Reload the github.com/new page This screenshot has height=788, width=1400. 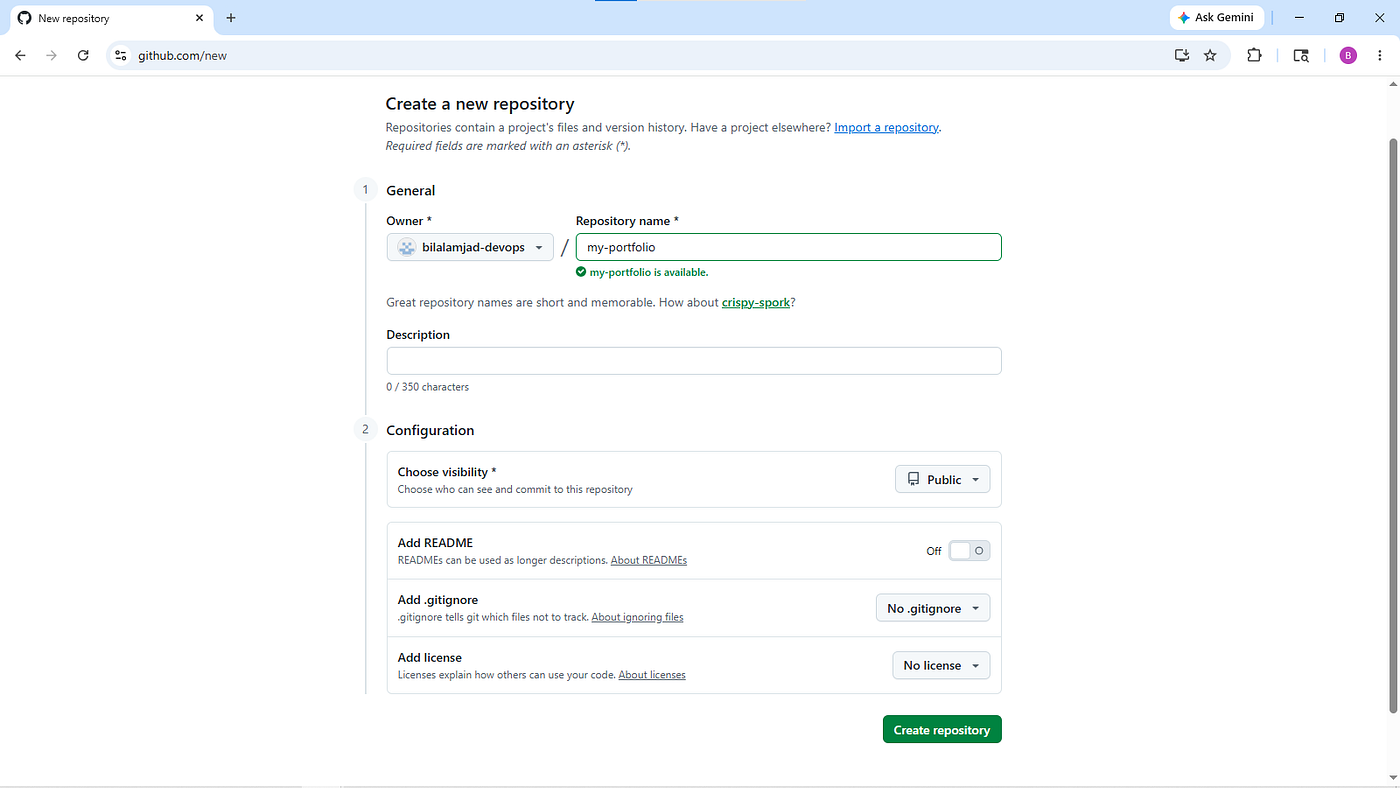84,56
